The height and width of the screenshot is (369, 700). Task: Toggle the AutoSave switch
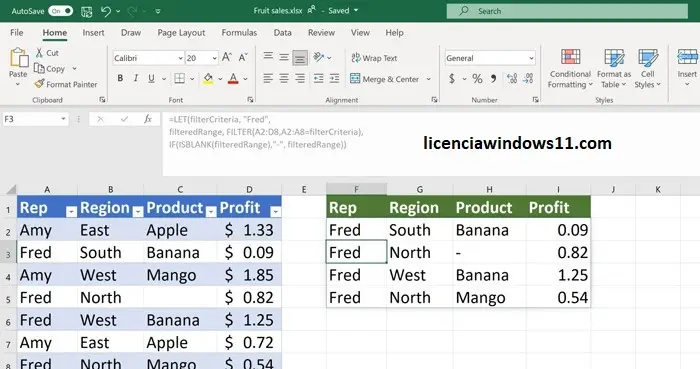tap(60, 11)
